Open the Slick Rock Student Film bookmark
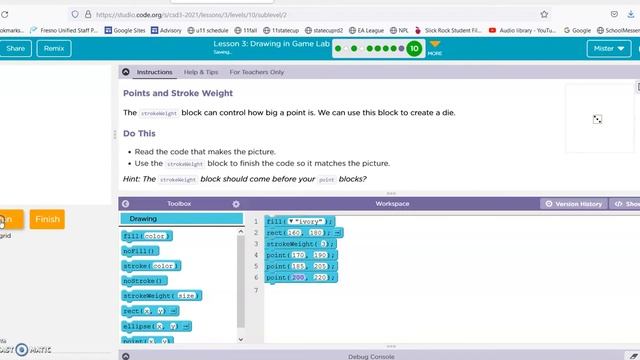 pos(448,30)
